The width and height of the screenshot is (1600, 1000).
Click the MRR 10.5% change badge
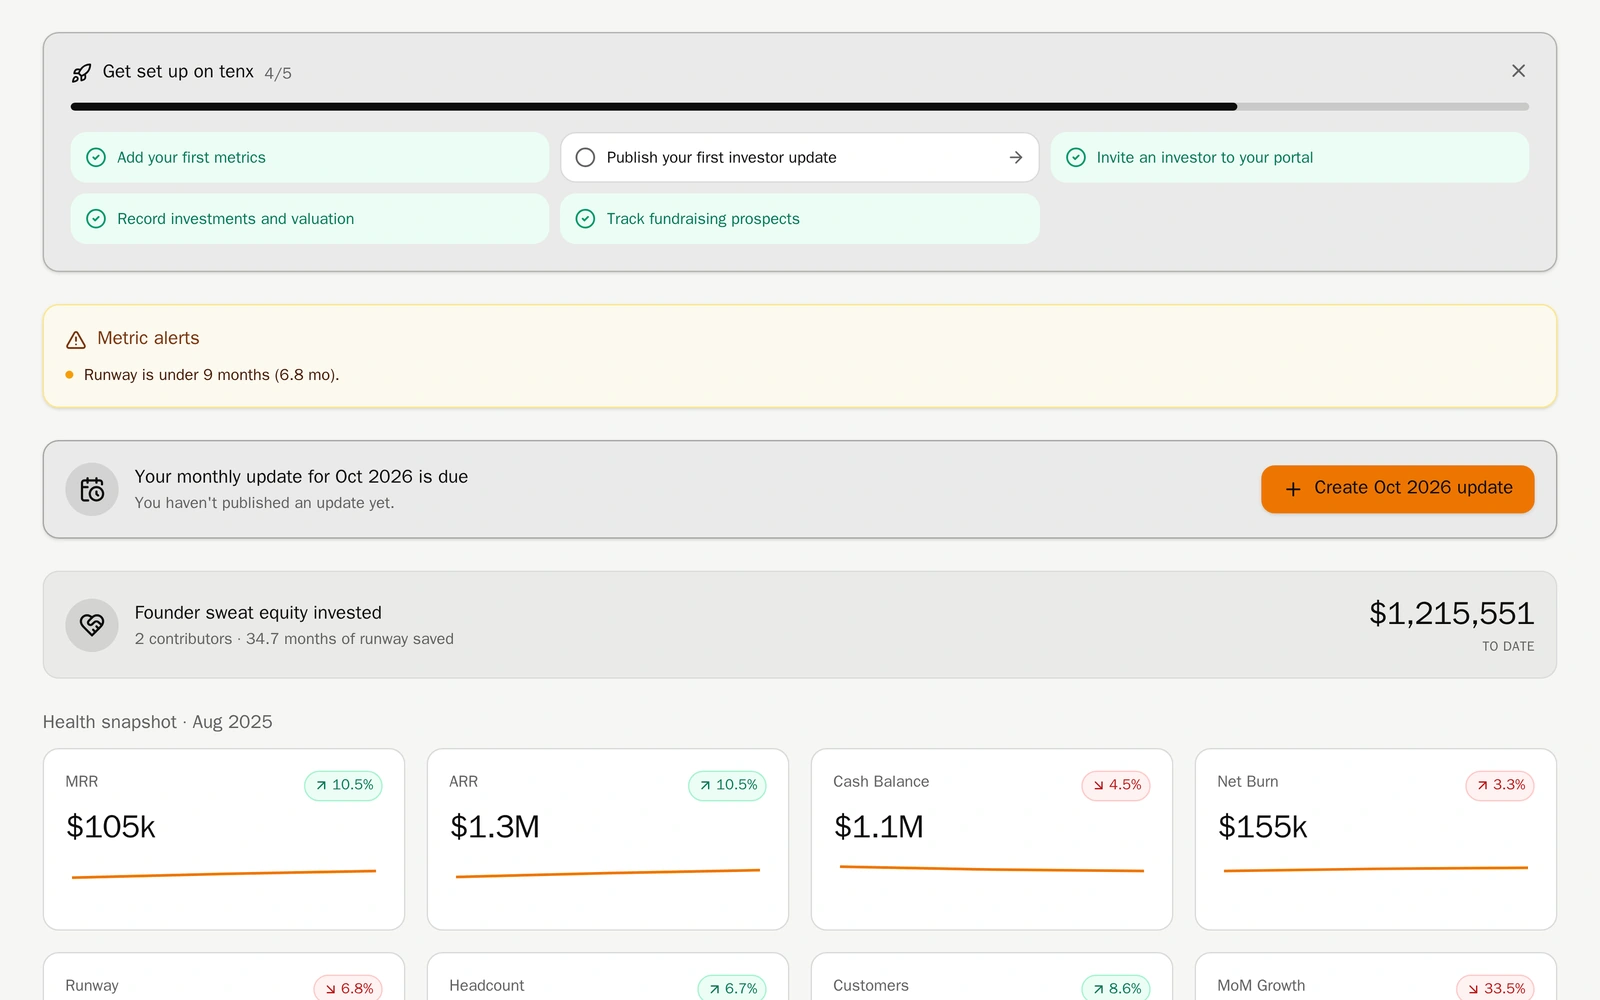pyautogui.click(x=343, y=785)
